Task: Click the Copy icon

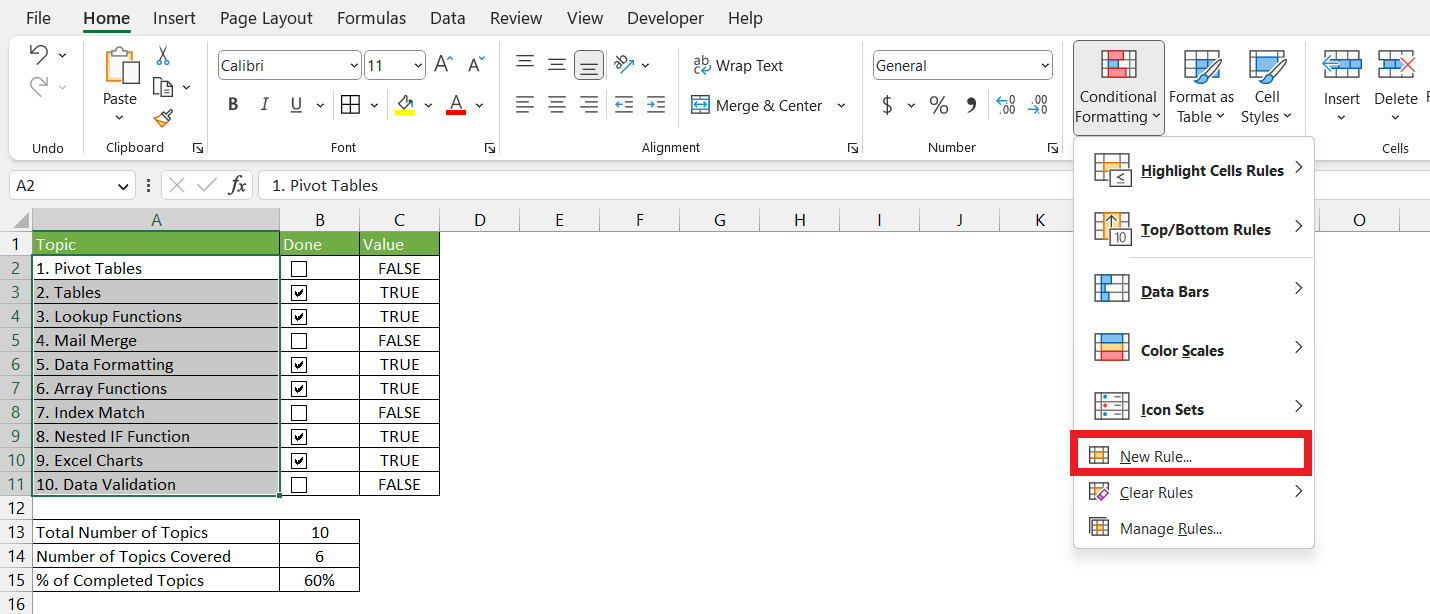Action: click(x=163, y=87)
